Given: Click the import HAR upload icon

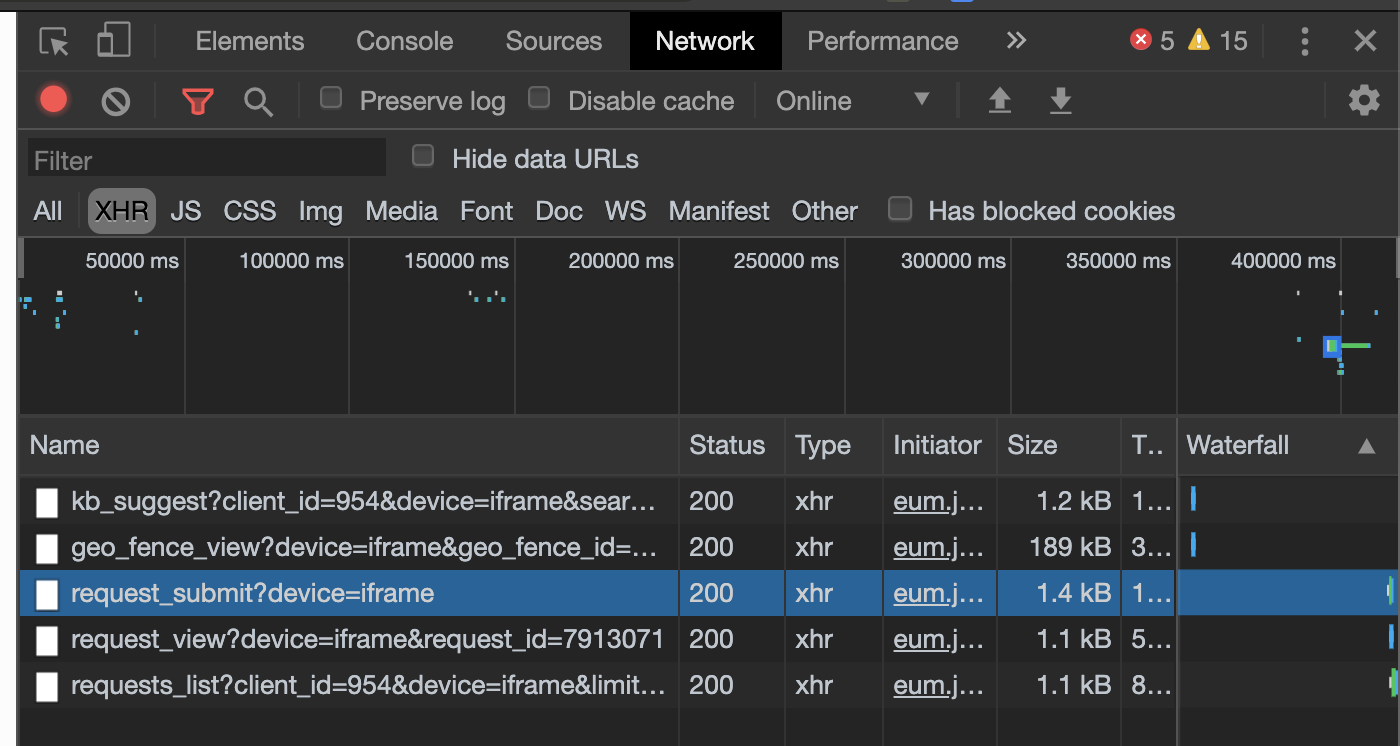Looking at the screenshot, I should [999, 101].
